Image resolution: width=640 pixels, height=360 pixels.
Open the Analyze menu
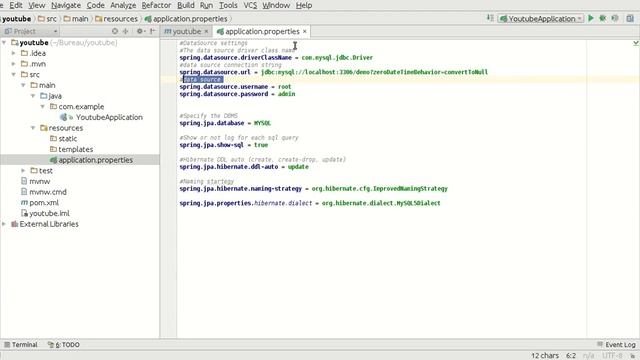tap(123, 5)
